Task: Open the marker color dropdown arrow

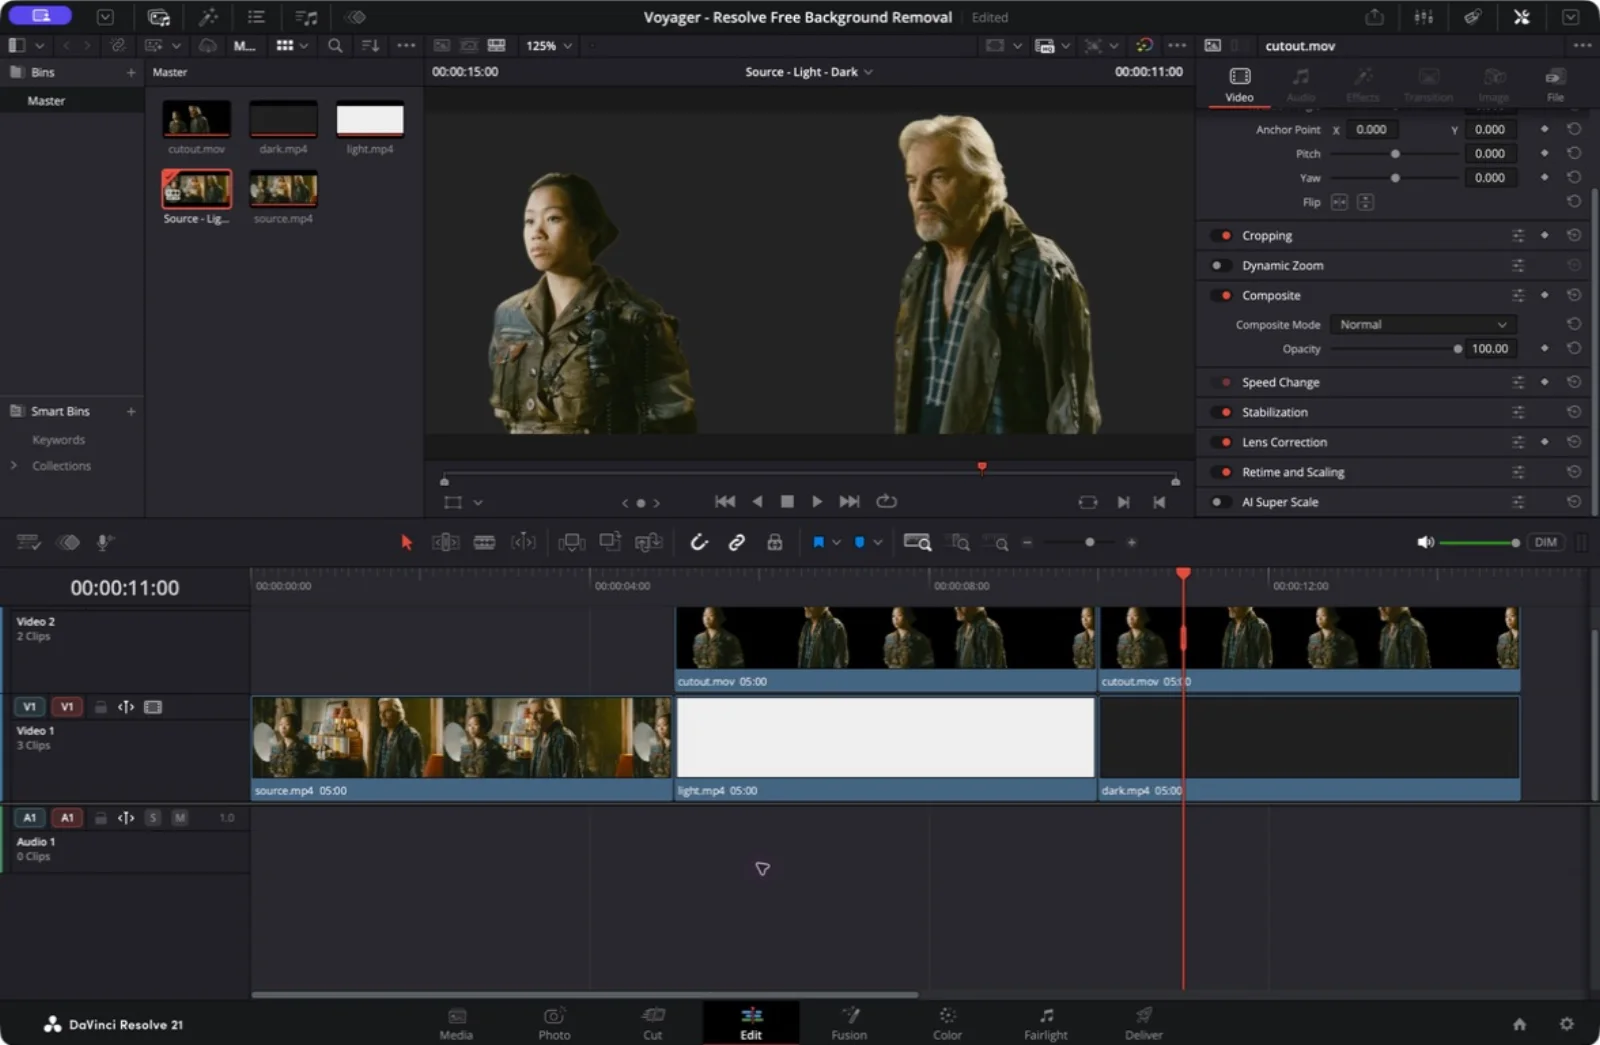Action: pos(877,543)
